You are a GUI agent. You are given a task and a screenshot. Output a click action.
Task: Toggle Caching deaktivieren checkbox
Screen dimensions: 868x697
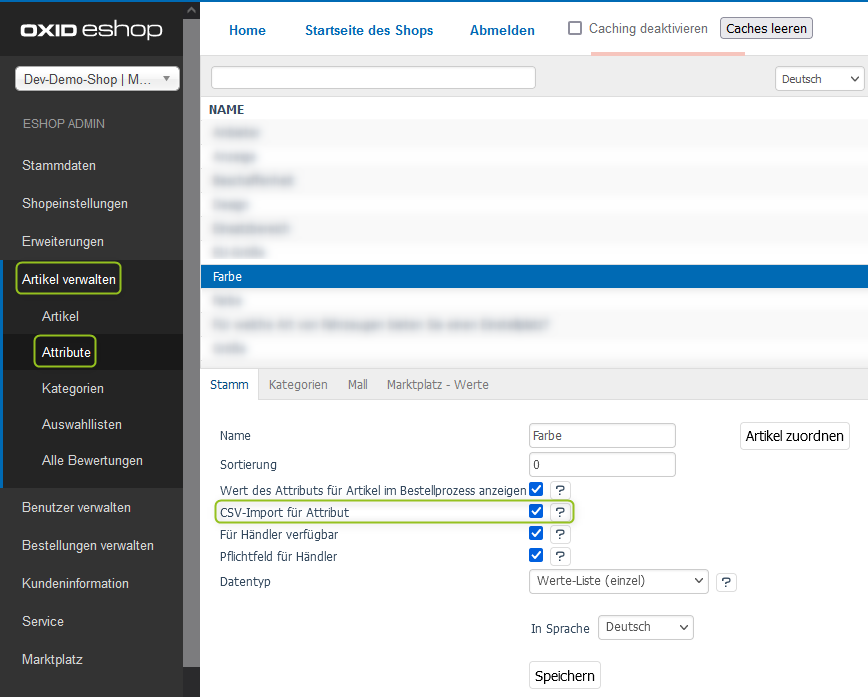pyautogui.click(x=575, y=28)
